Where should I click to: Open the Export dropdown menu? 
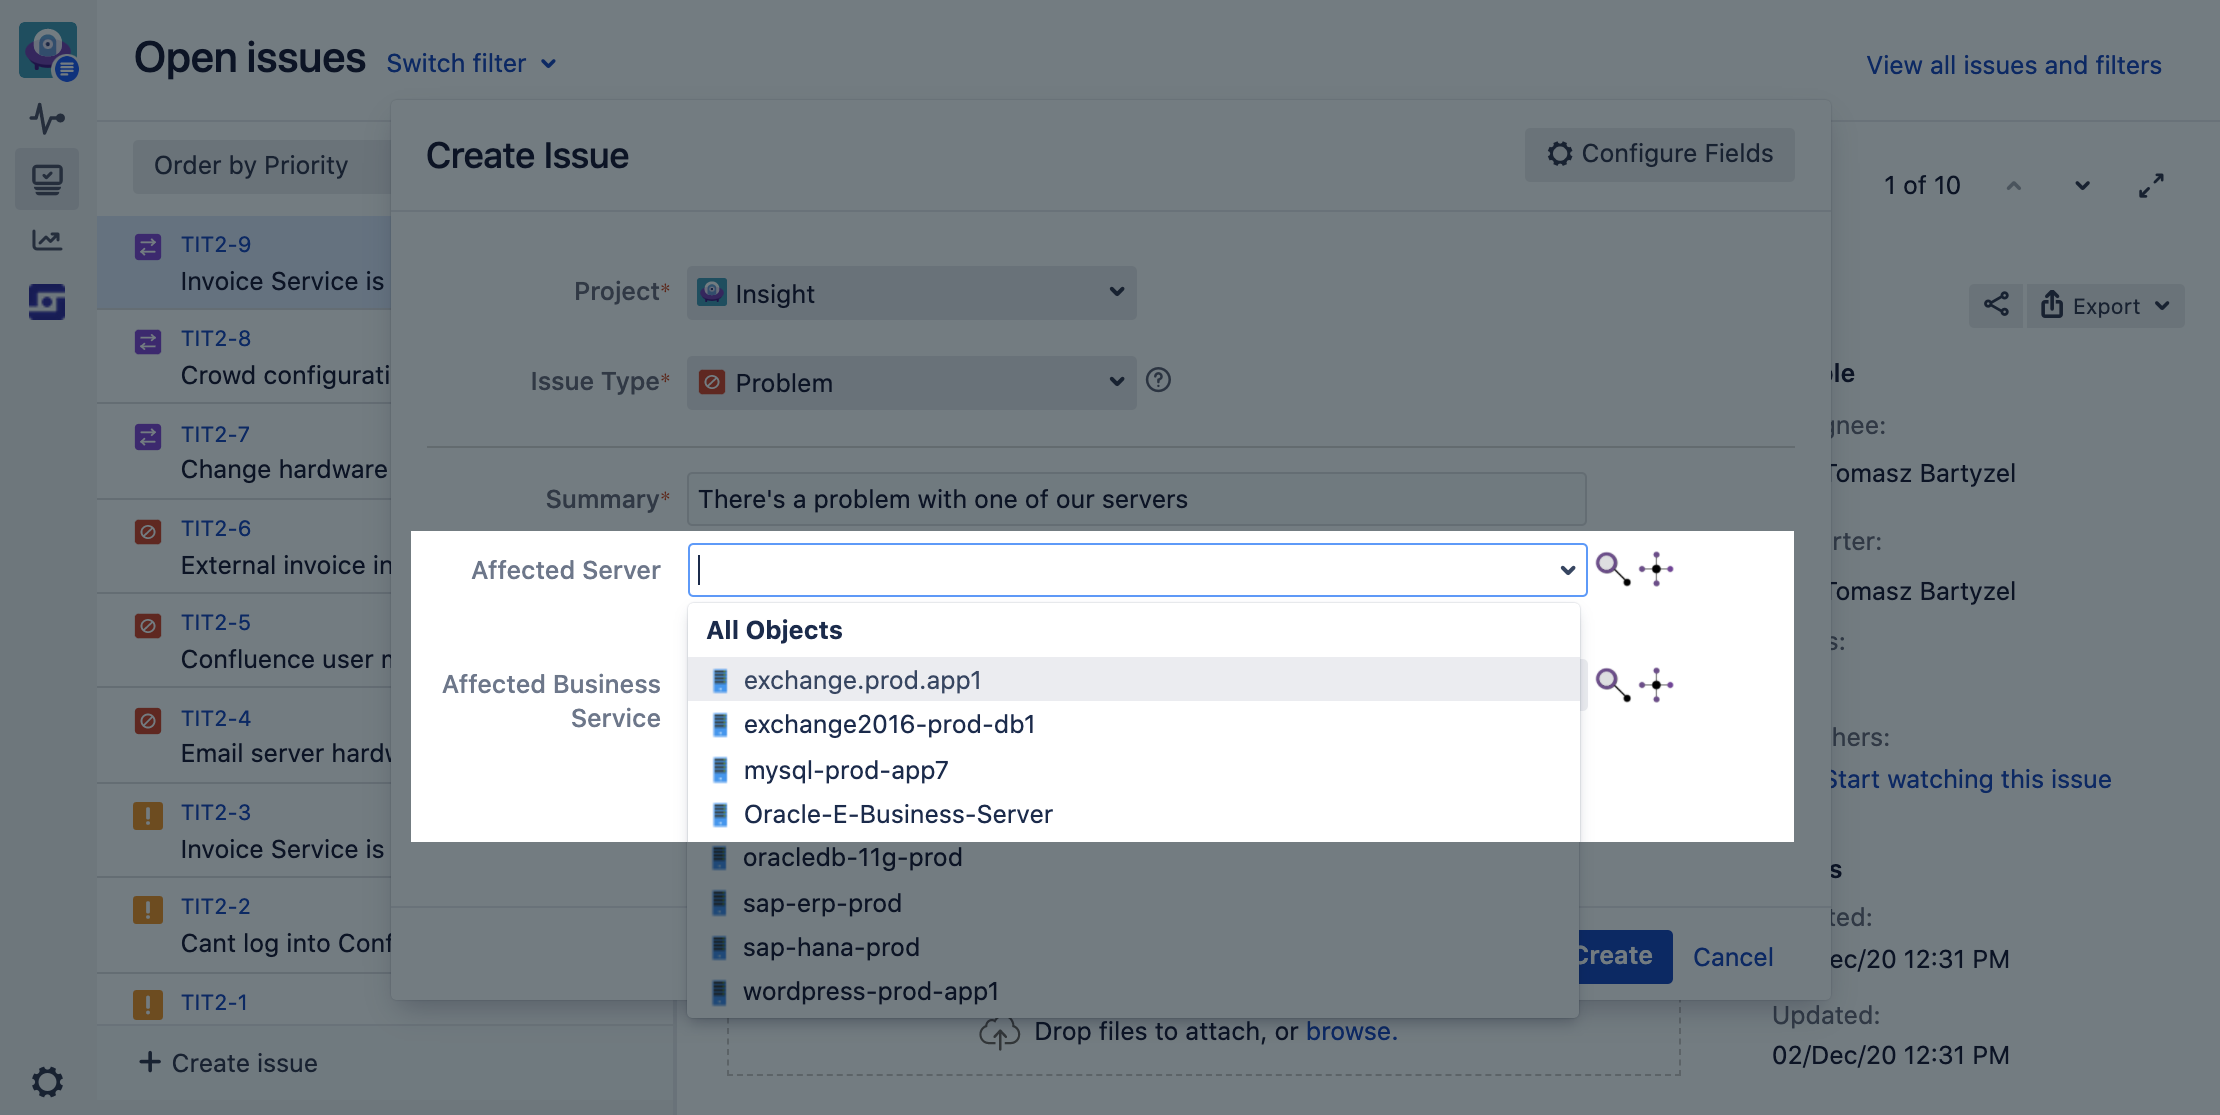click(2106, 306)
